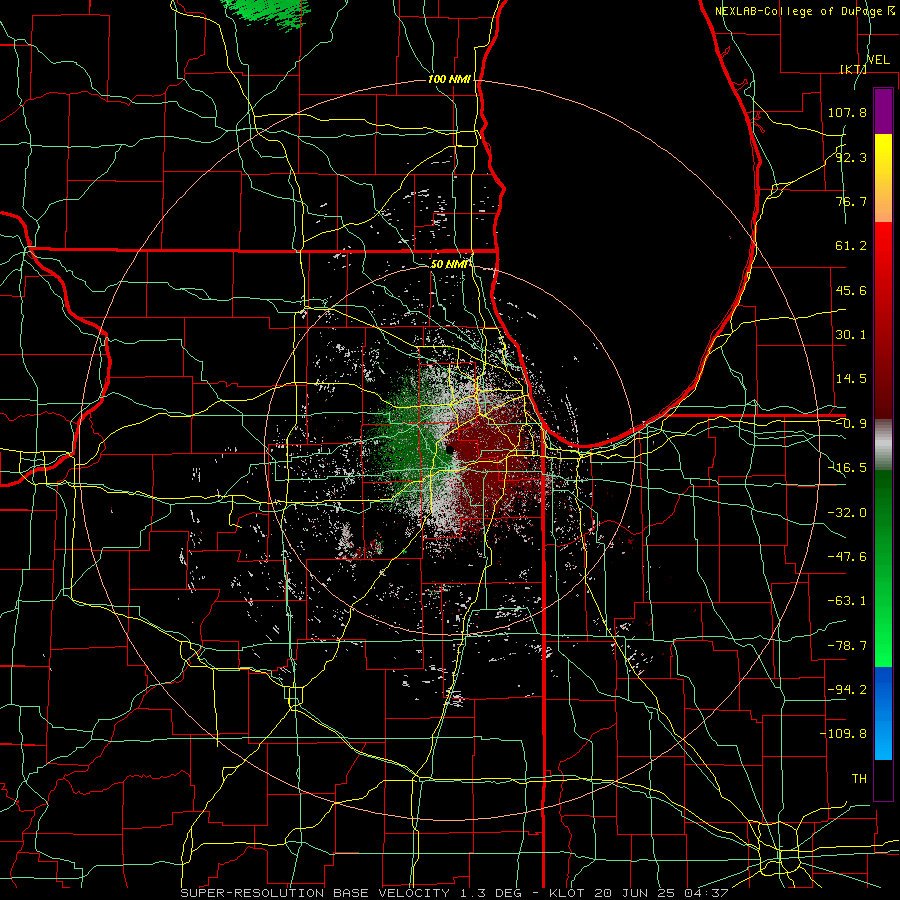Click the -94.2 scale value
This screenshot has width=900, height=900.
847,690
